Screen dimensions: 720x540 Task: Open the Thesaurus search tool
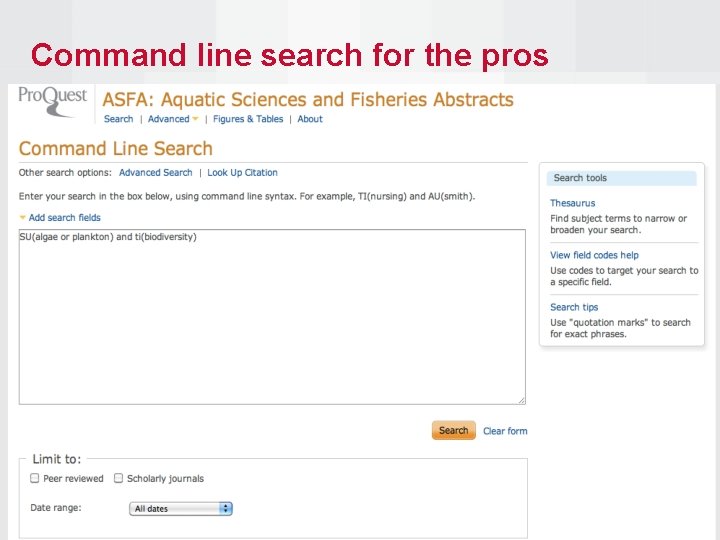pyautogui.click(x=572, y=203)
